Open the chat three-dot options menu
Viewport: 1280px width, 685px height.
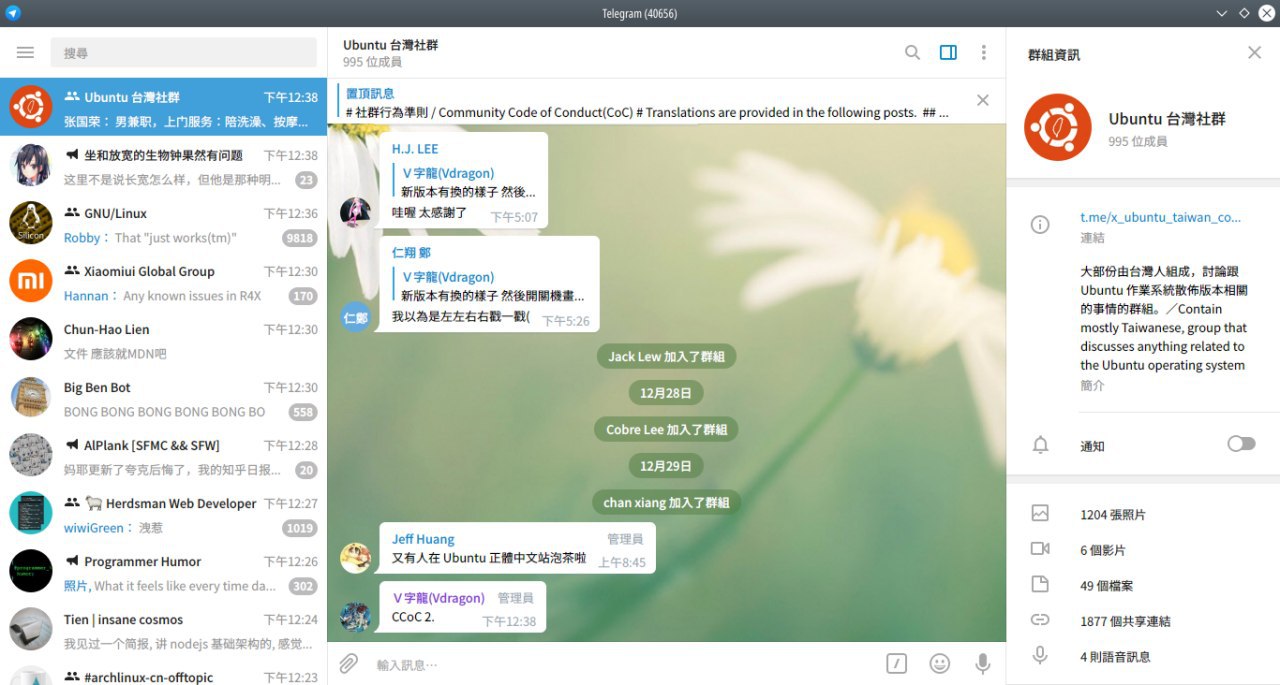coord(984,53)
